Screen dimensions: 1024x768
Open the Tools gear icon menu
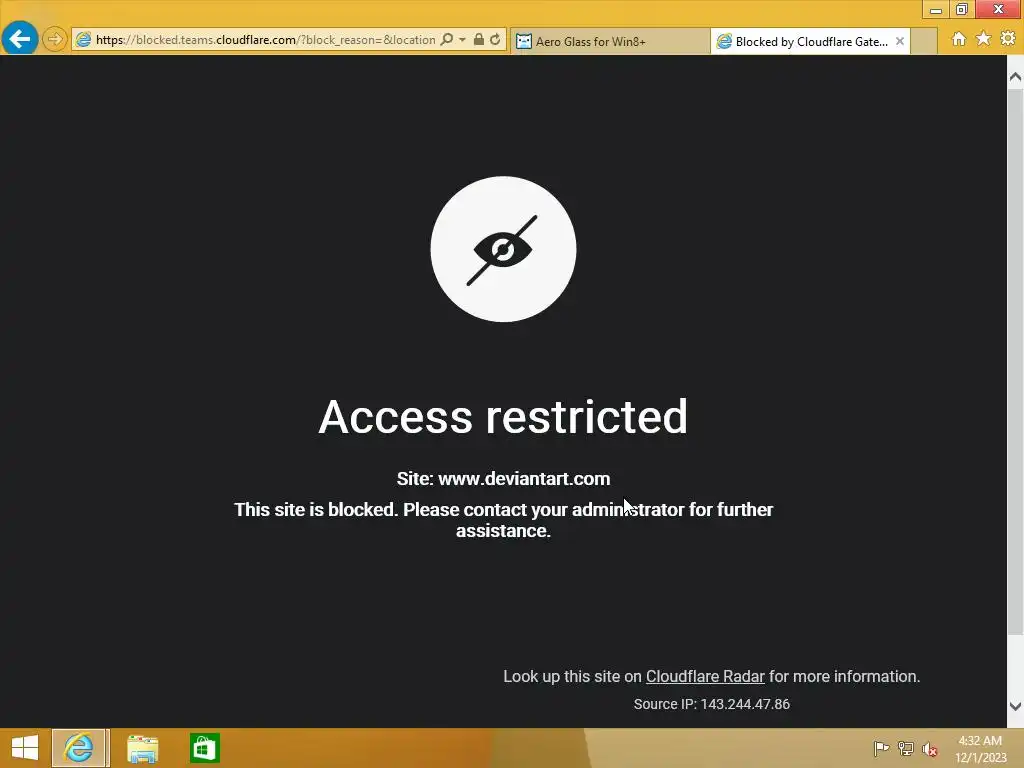1008,39
